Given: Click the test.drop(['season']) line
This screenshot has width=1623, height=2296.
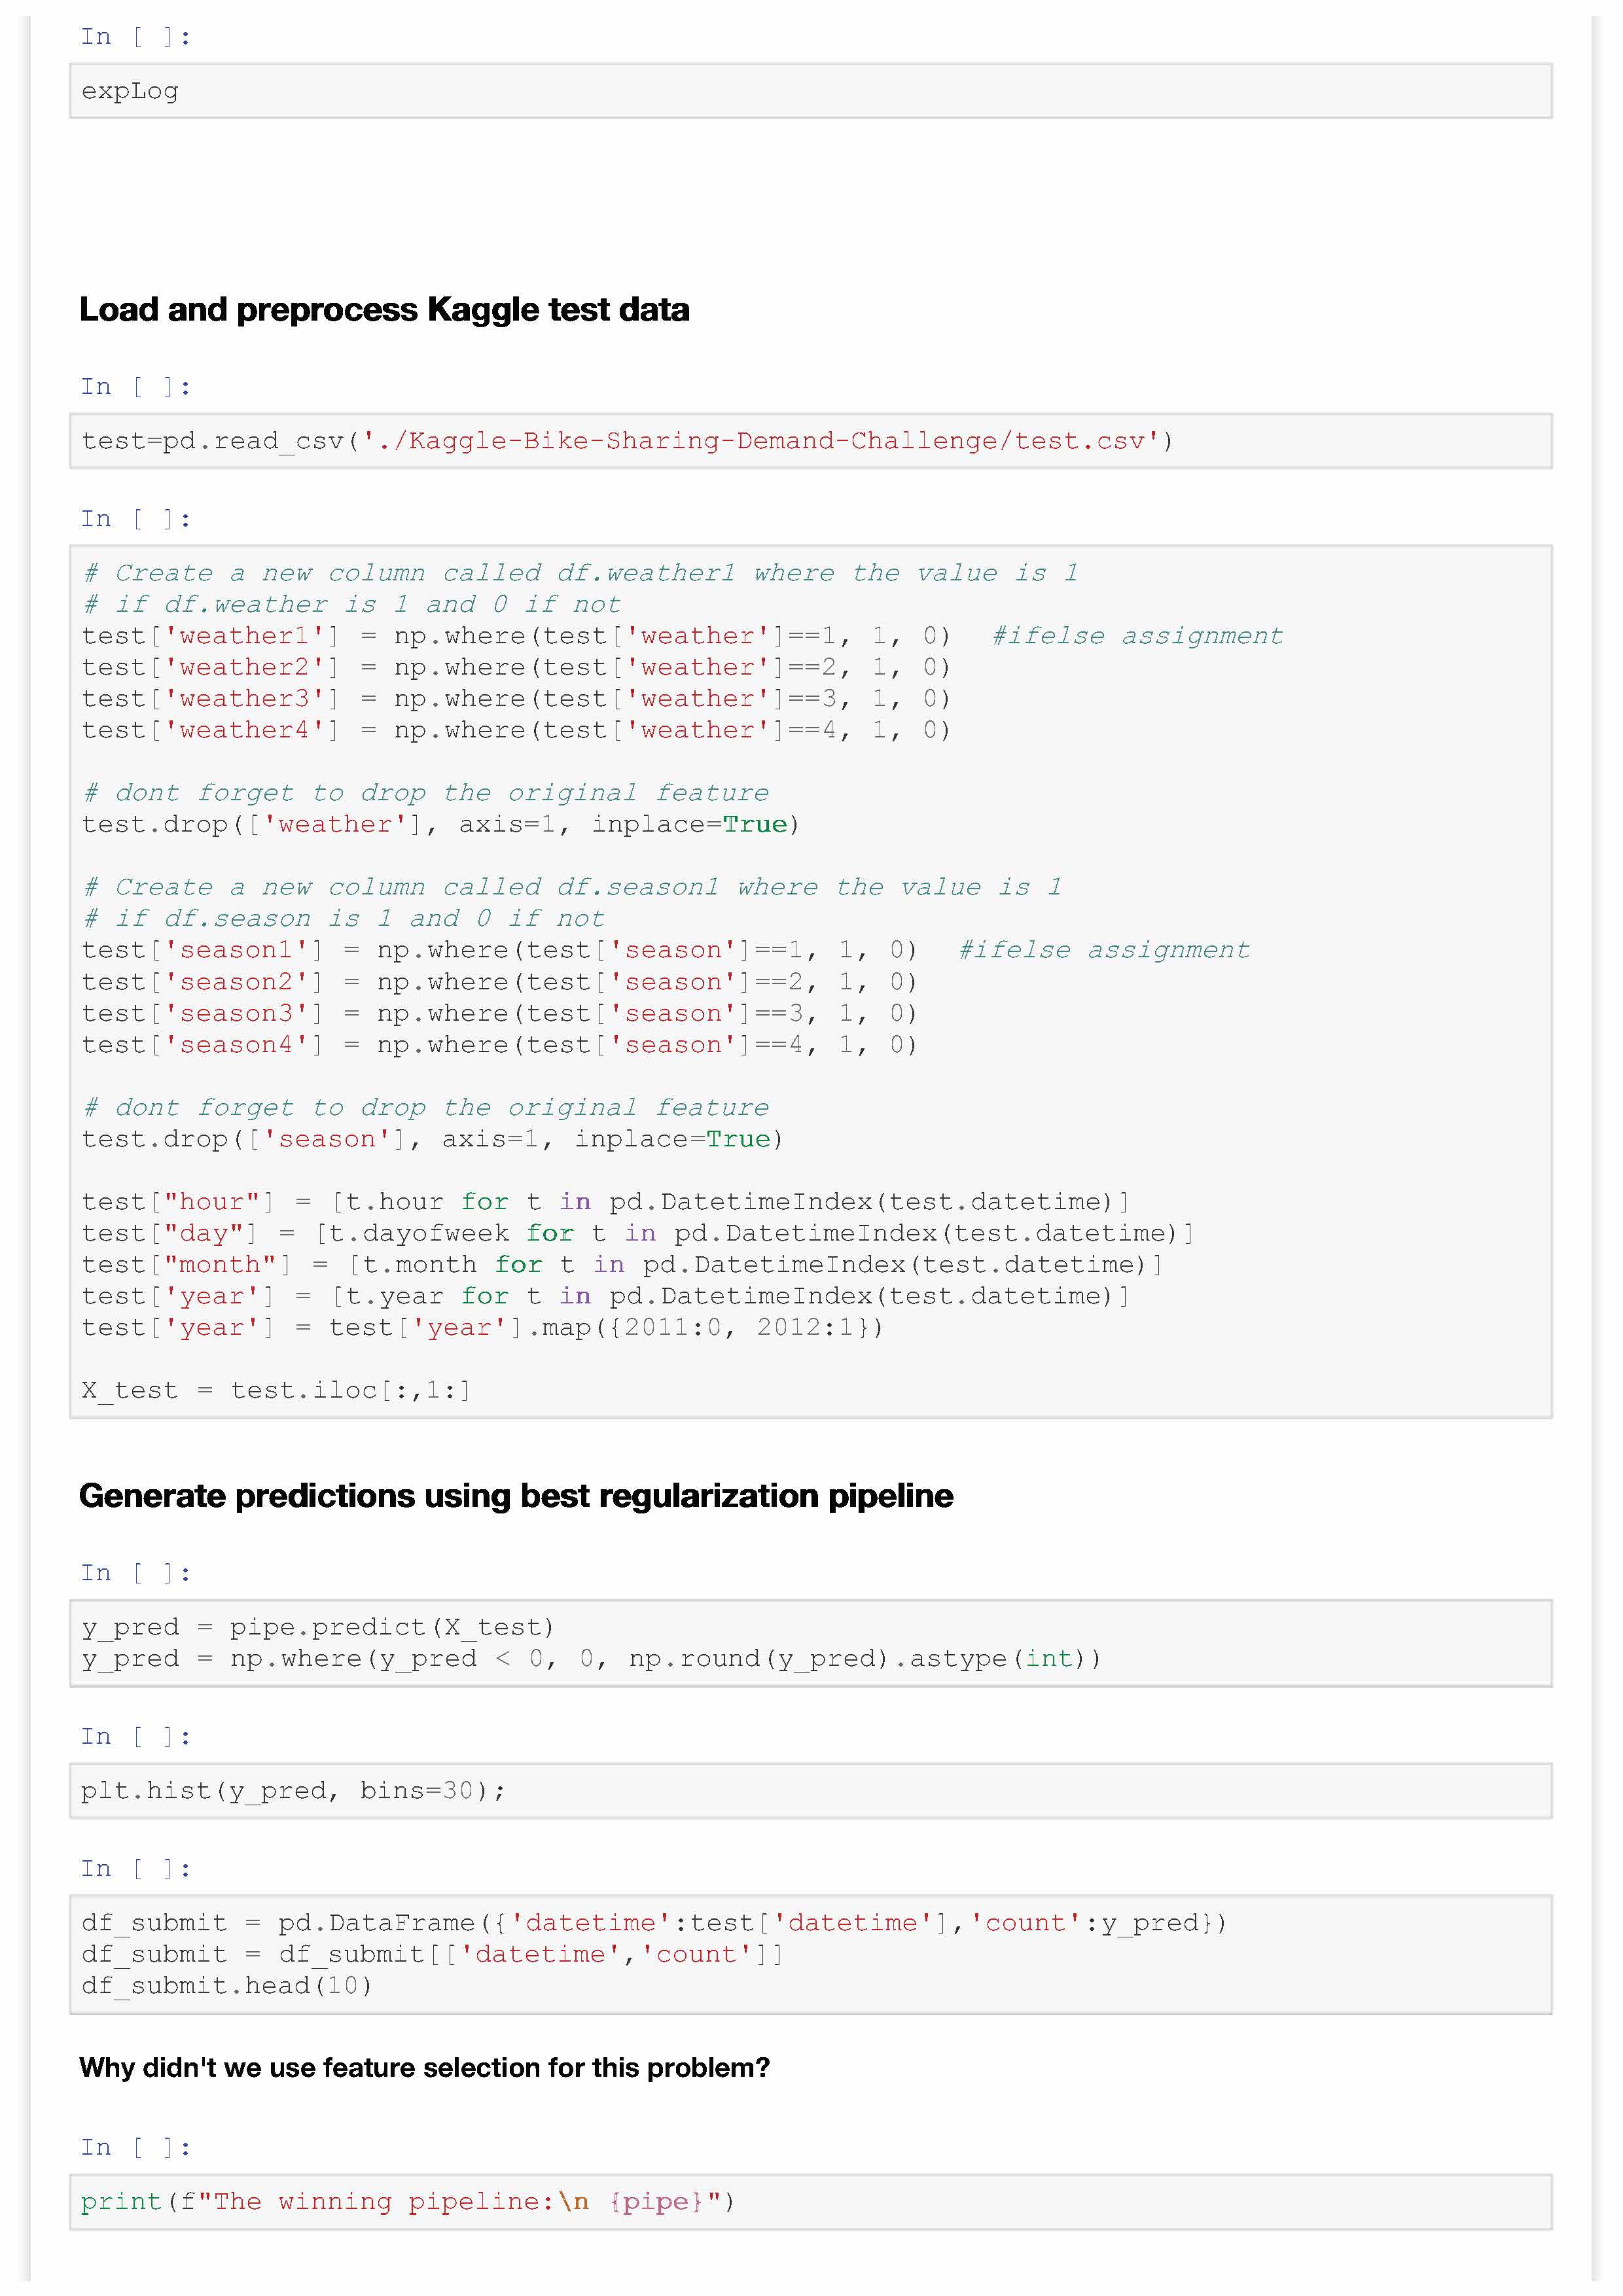Looking at the screenshot, I should point(432,1139).
